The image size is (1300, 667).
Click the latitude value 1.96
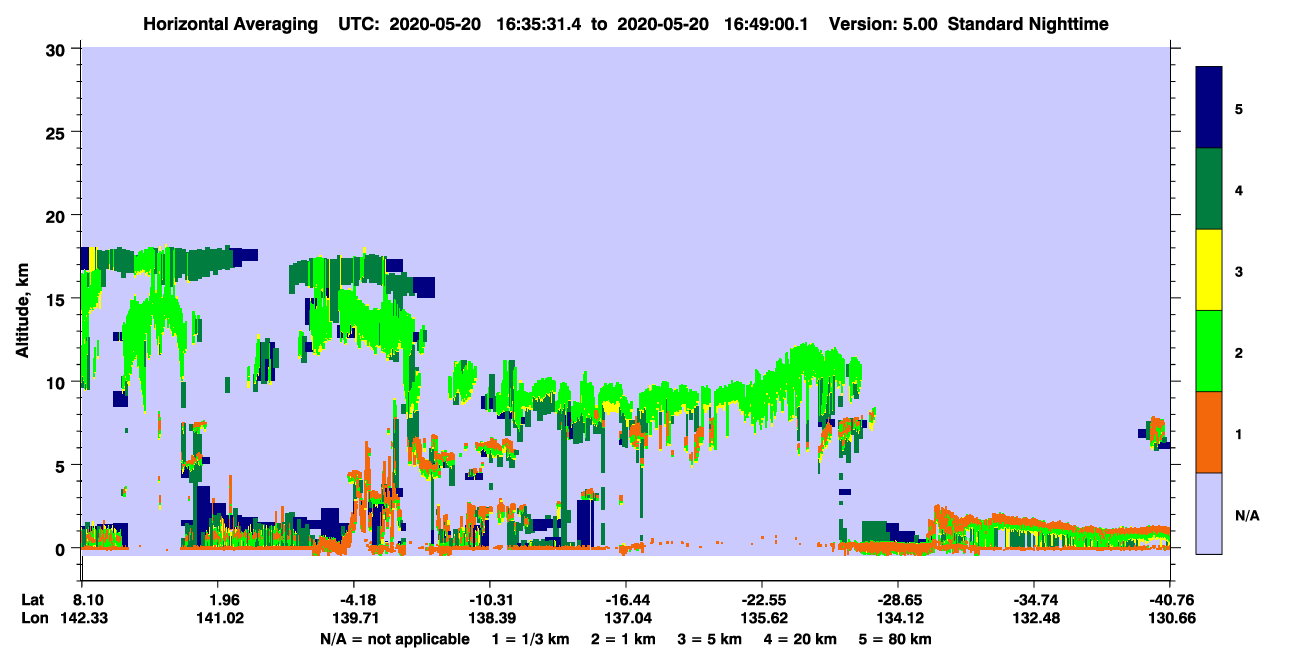(x=219, y=600)
